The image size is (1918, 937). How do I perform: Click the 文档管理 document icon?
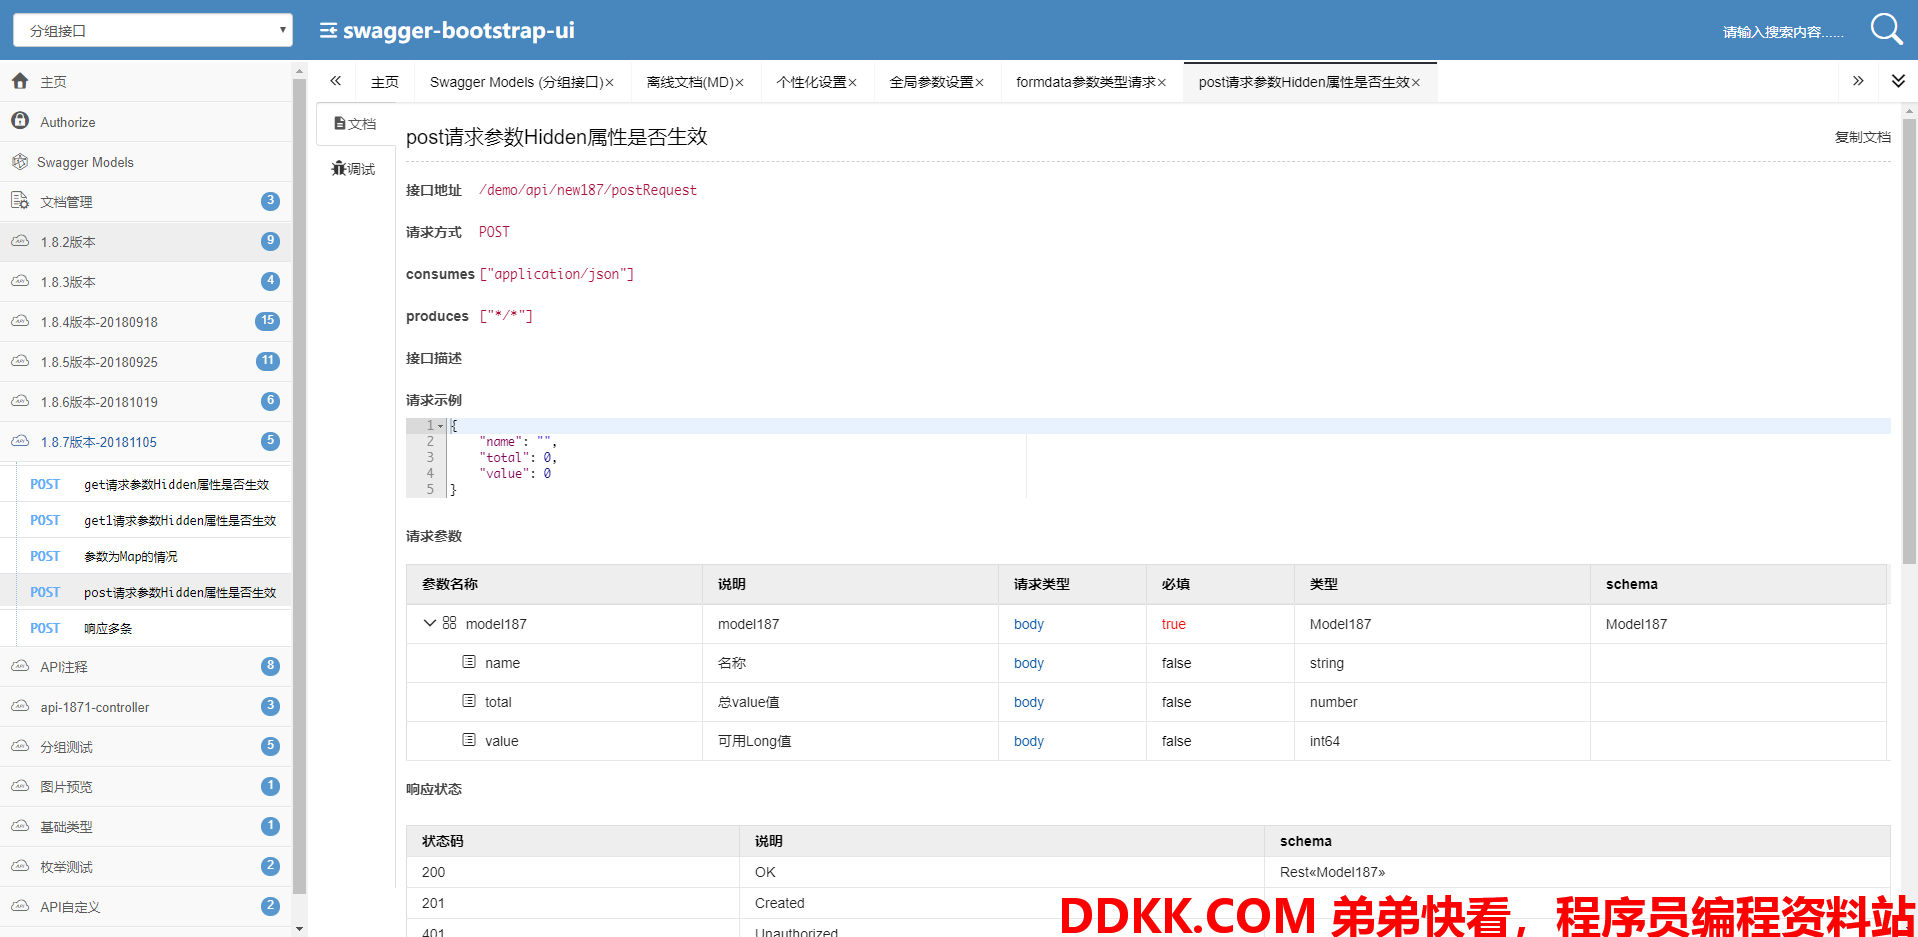[20, 201]
